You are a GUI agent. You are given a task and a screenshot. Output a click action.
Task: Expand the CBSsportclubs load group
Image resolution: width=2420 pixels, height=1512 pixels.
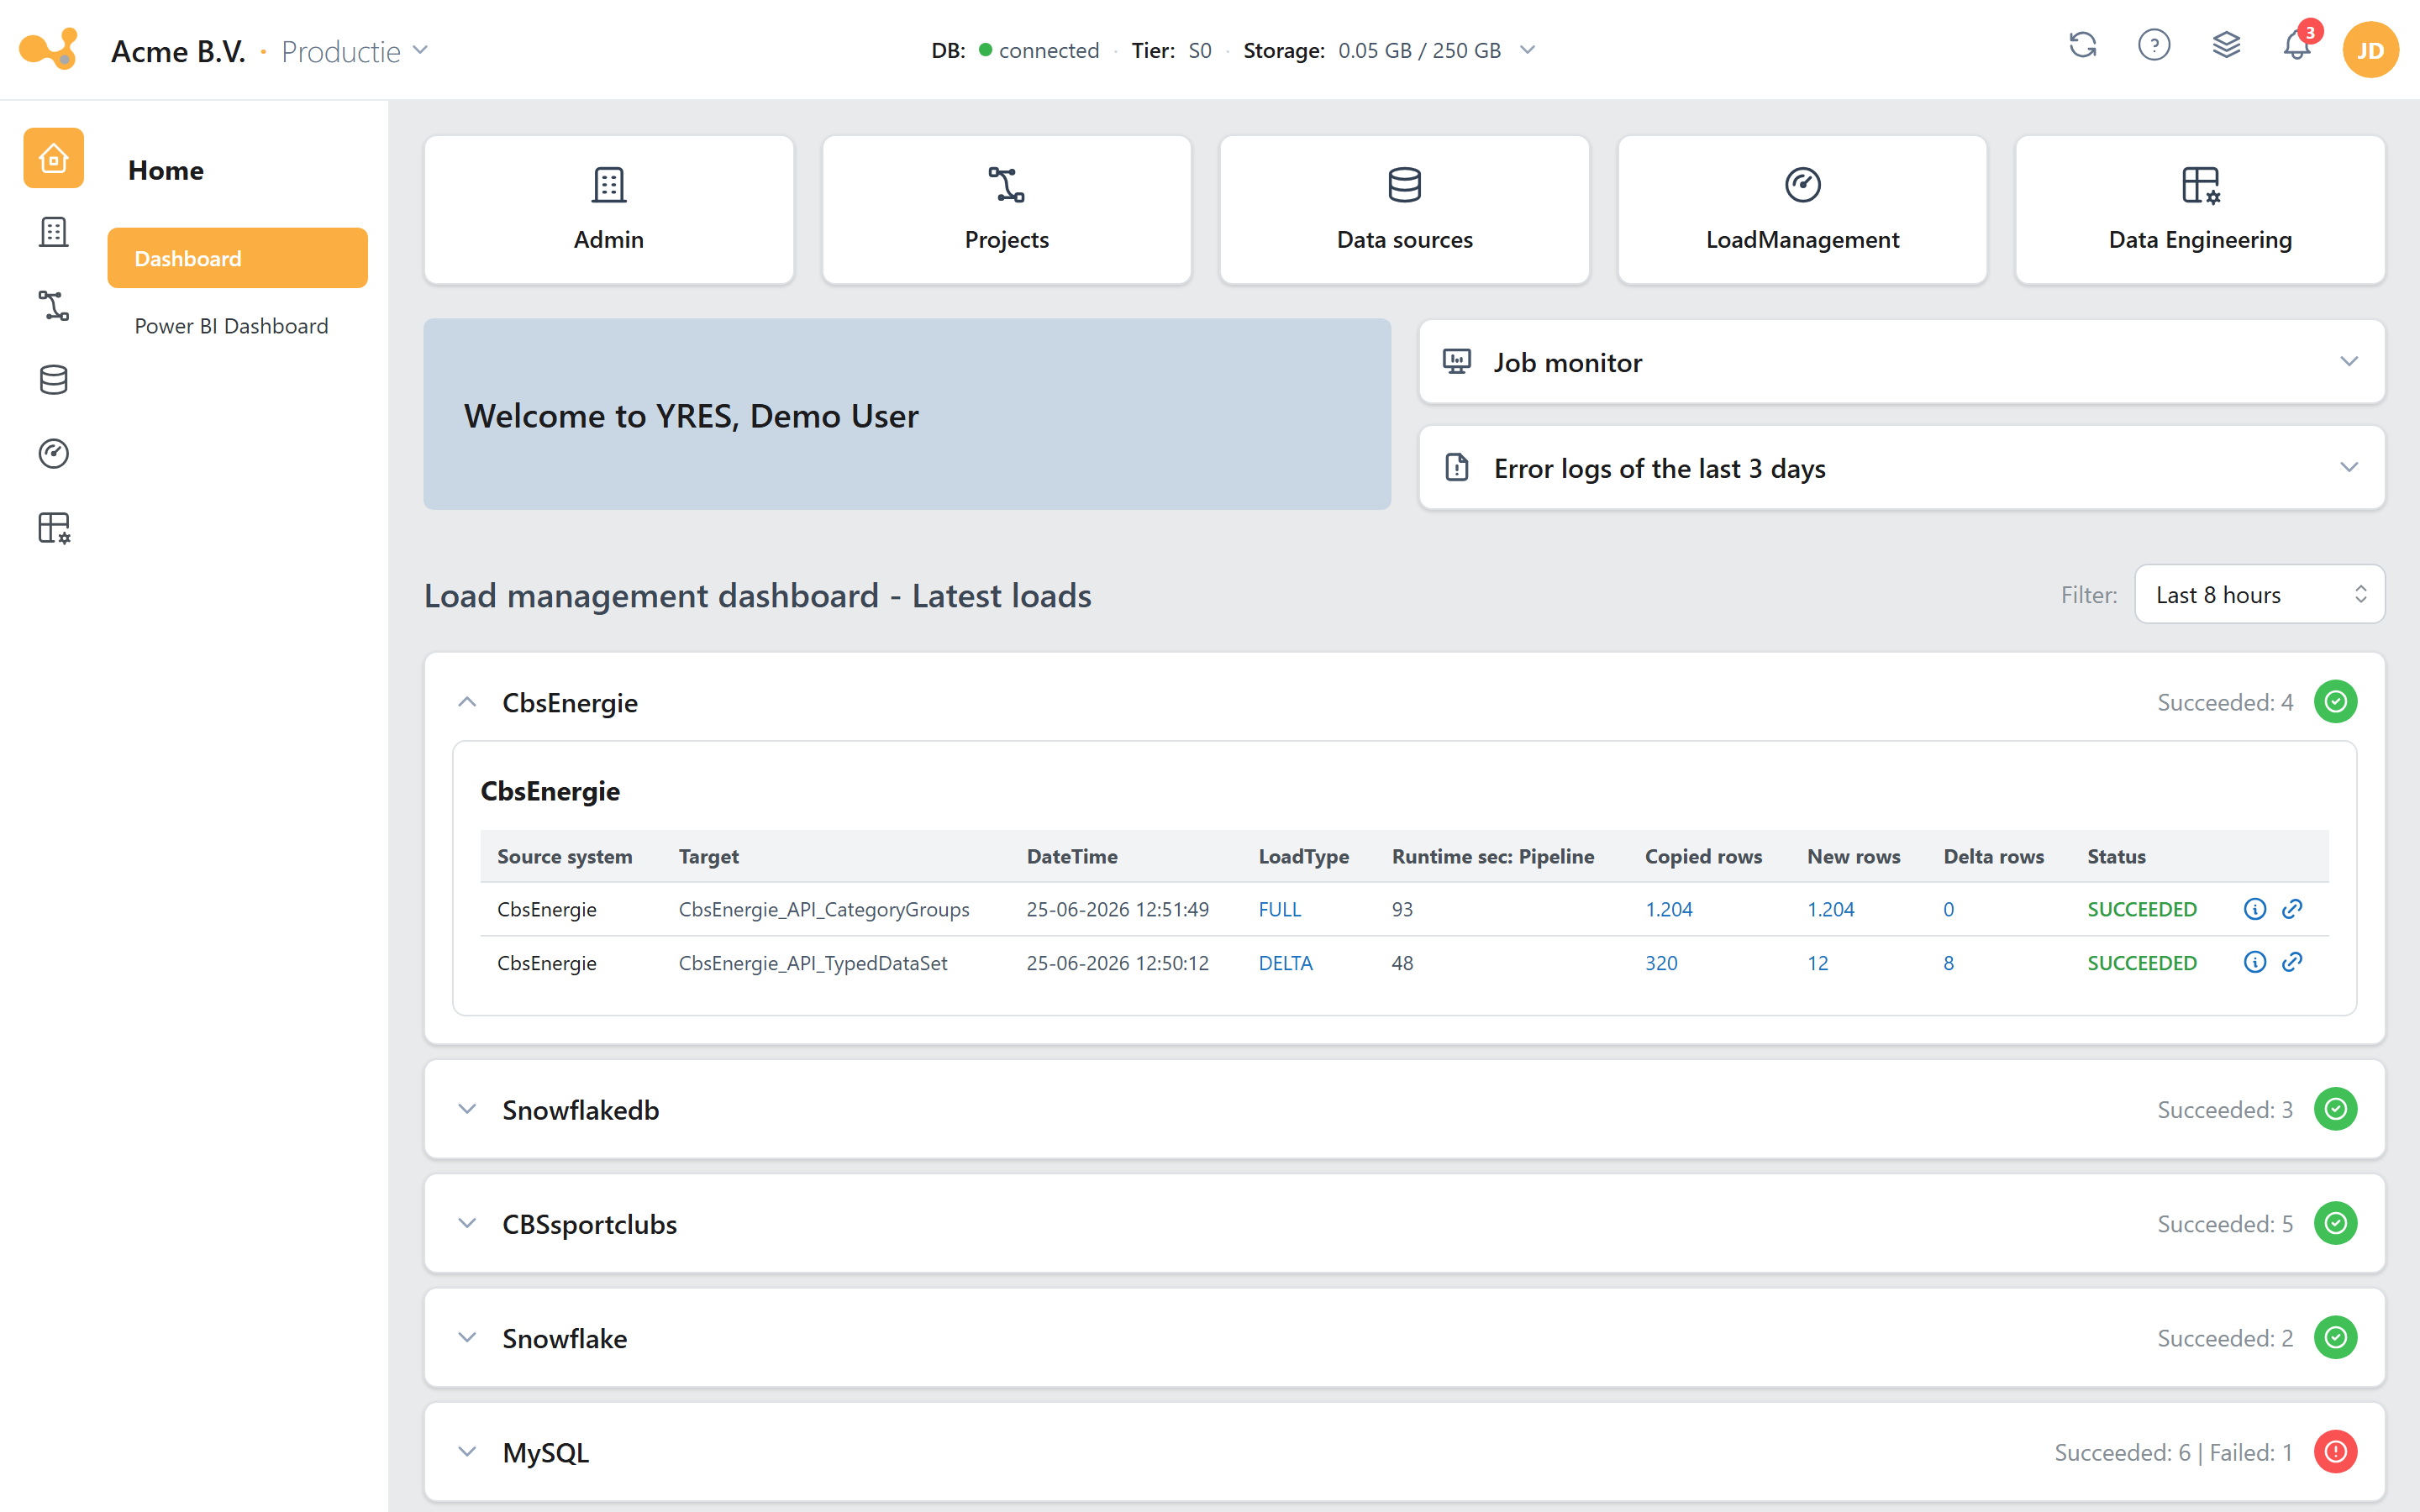(x=467, y=1223)
